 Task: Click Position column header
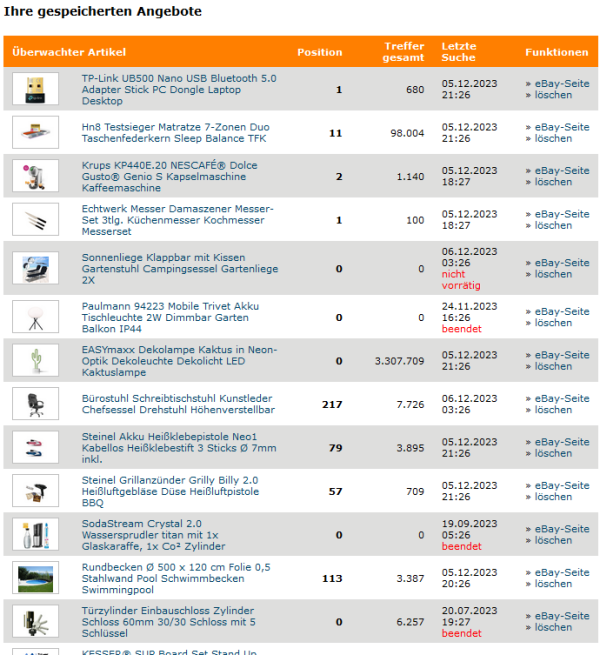click(x=320, y=52)
